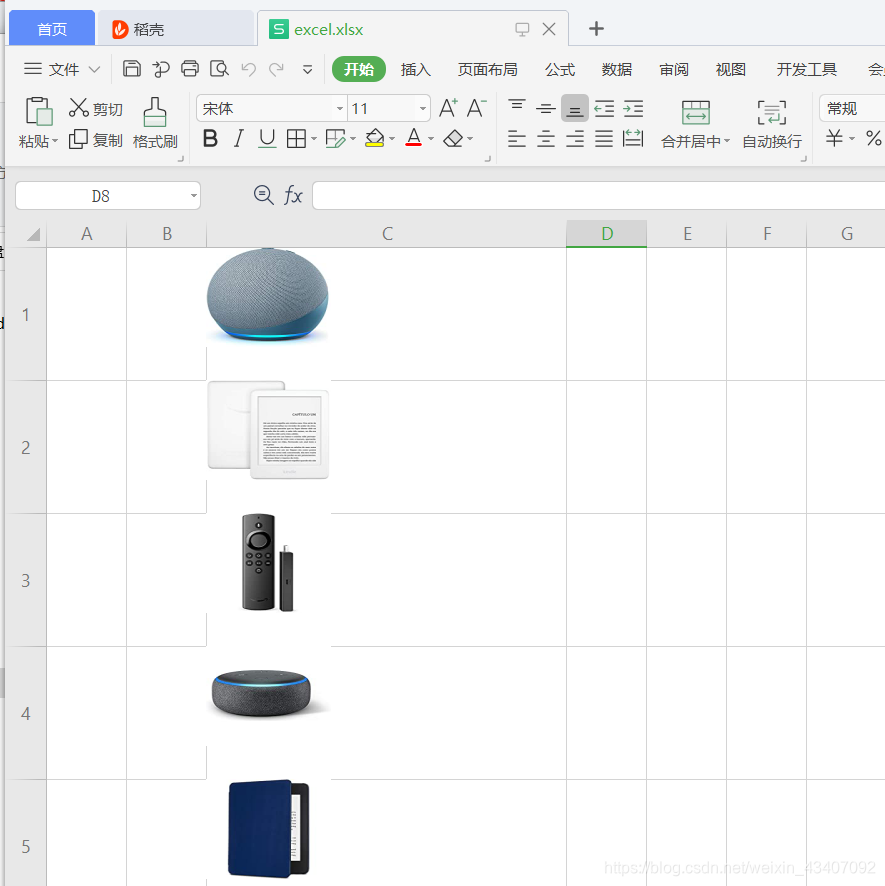Click the Insert Function fx icon
Image resolution: width=885 pixels, height=886 pixels.
(x=293, y=195)
